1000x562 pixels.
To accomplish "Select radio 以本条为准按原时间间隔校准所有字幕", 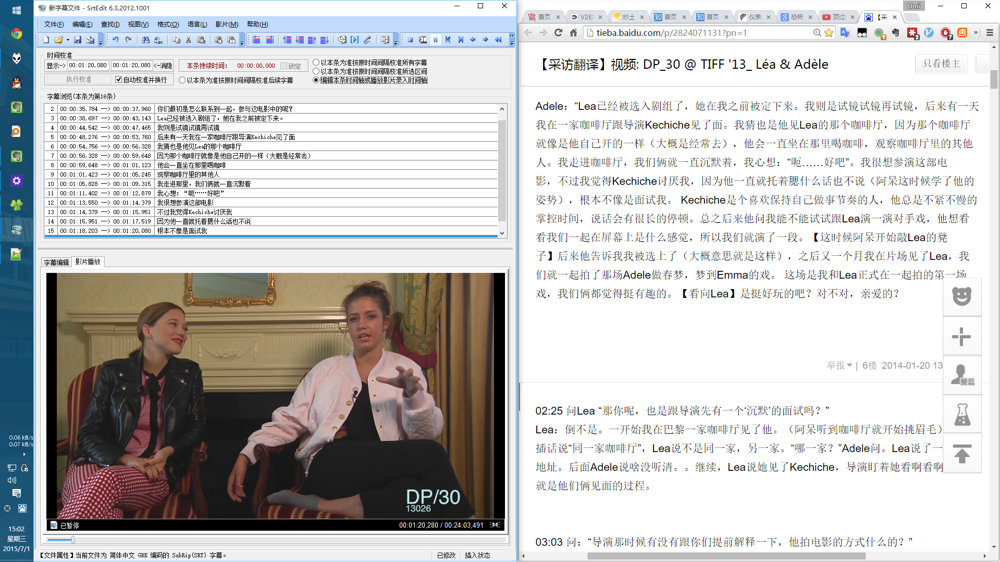I will 317,62.
